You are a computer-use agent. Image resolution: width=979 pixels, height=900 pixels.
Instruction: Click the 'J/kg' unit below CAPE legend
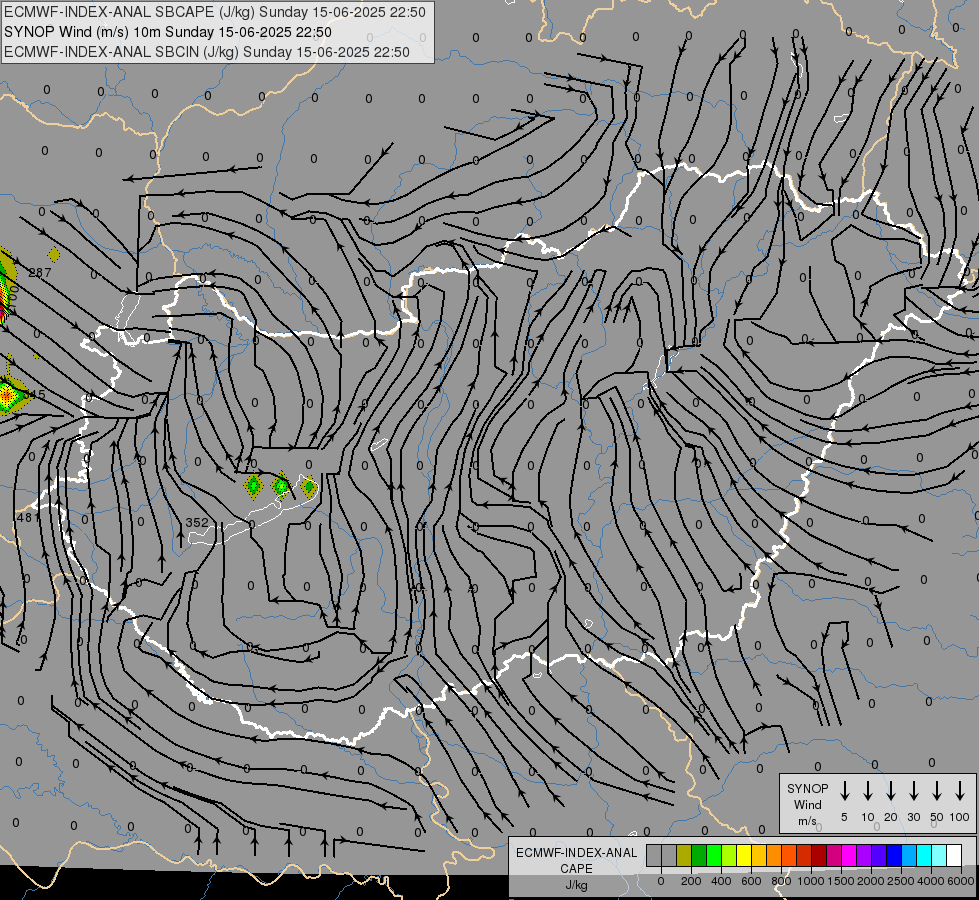click(576, 885)
